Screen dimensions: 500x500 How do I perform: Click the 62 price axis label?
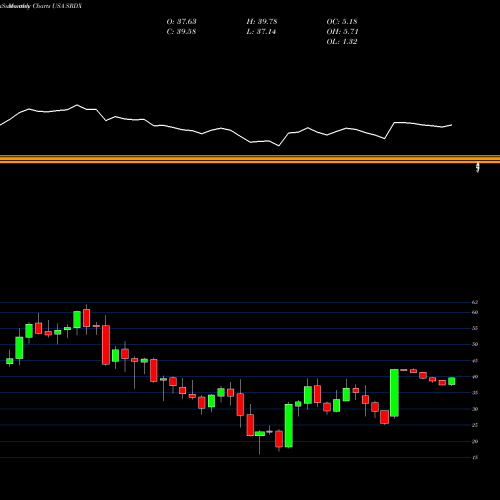coord(475,302)
